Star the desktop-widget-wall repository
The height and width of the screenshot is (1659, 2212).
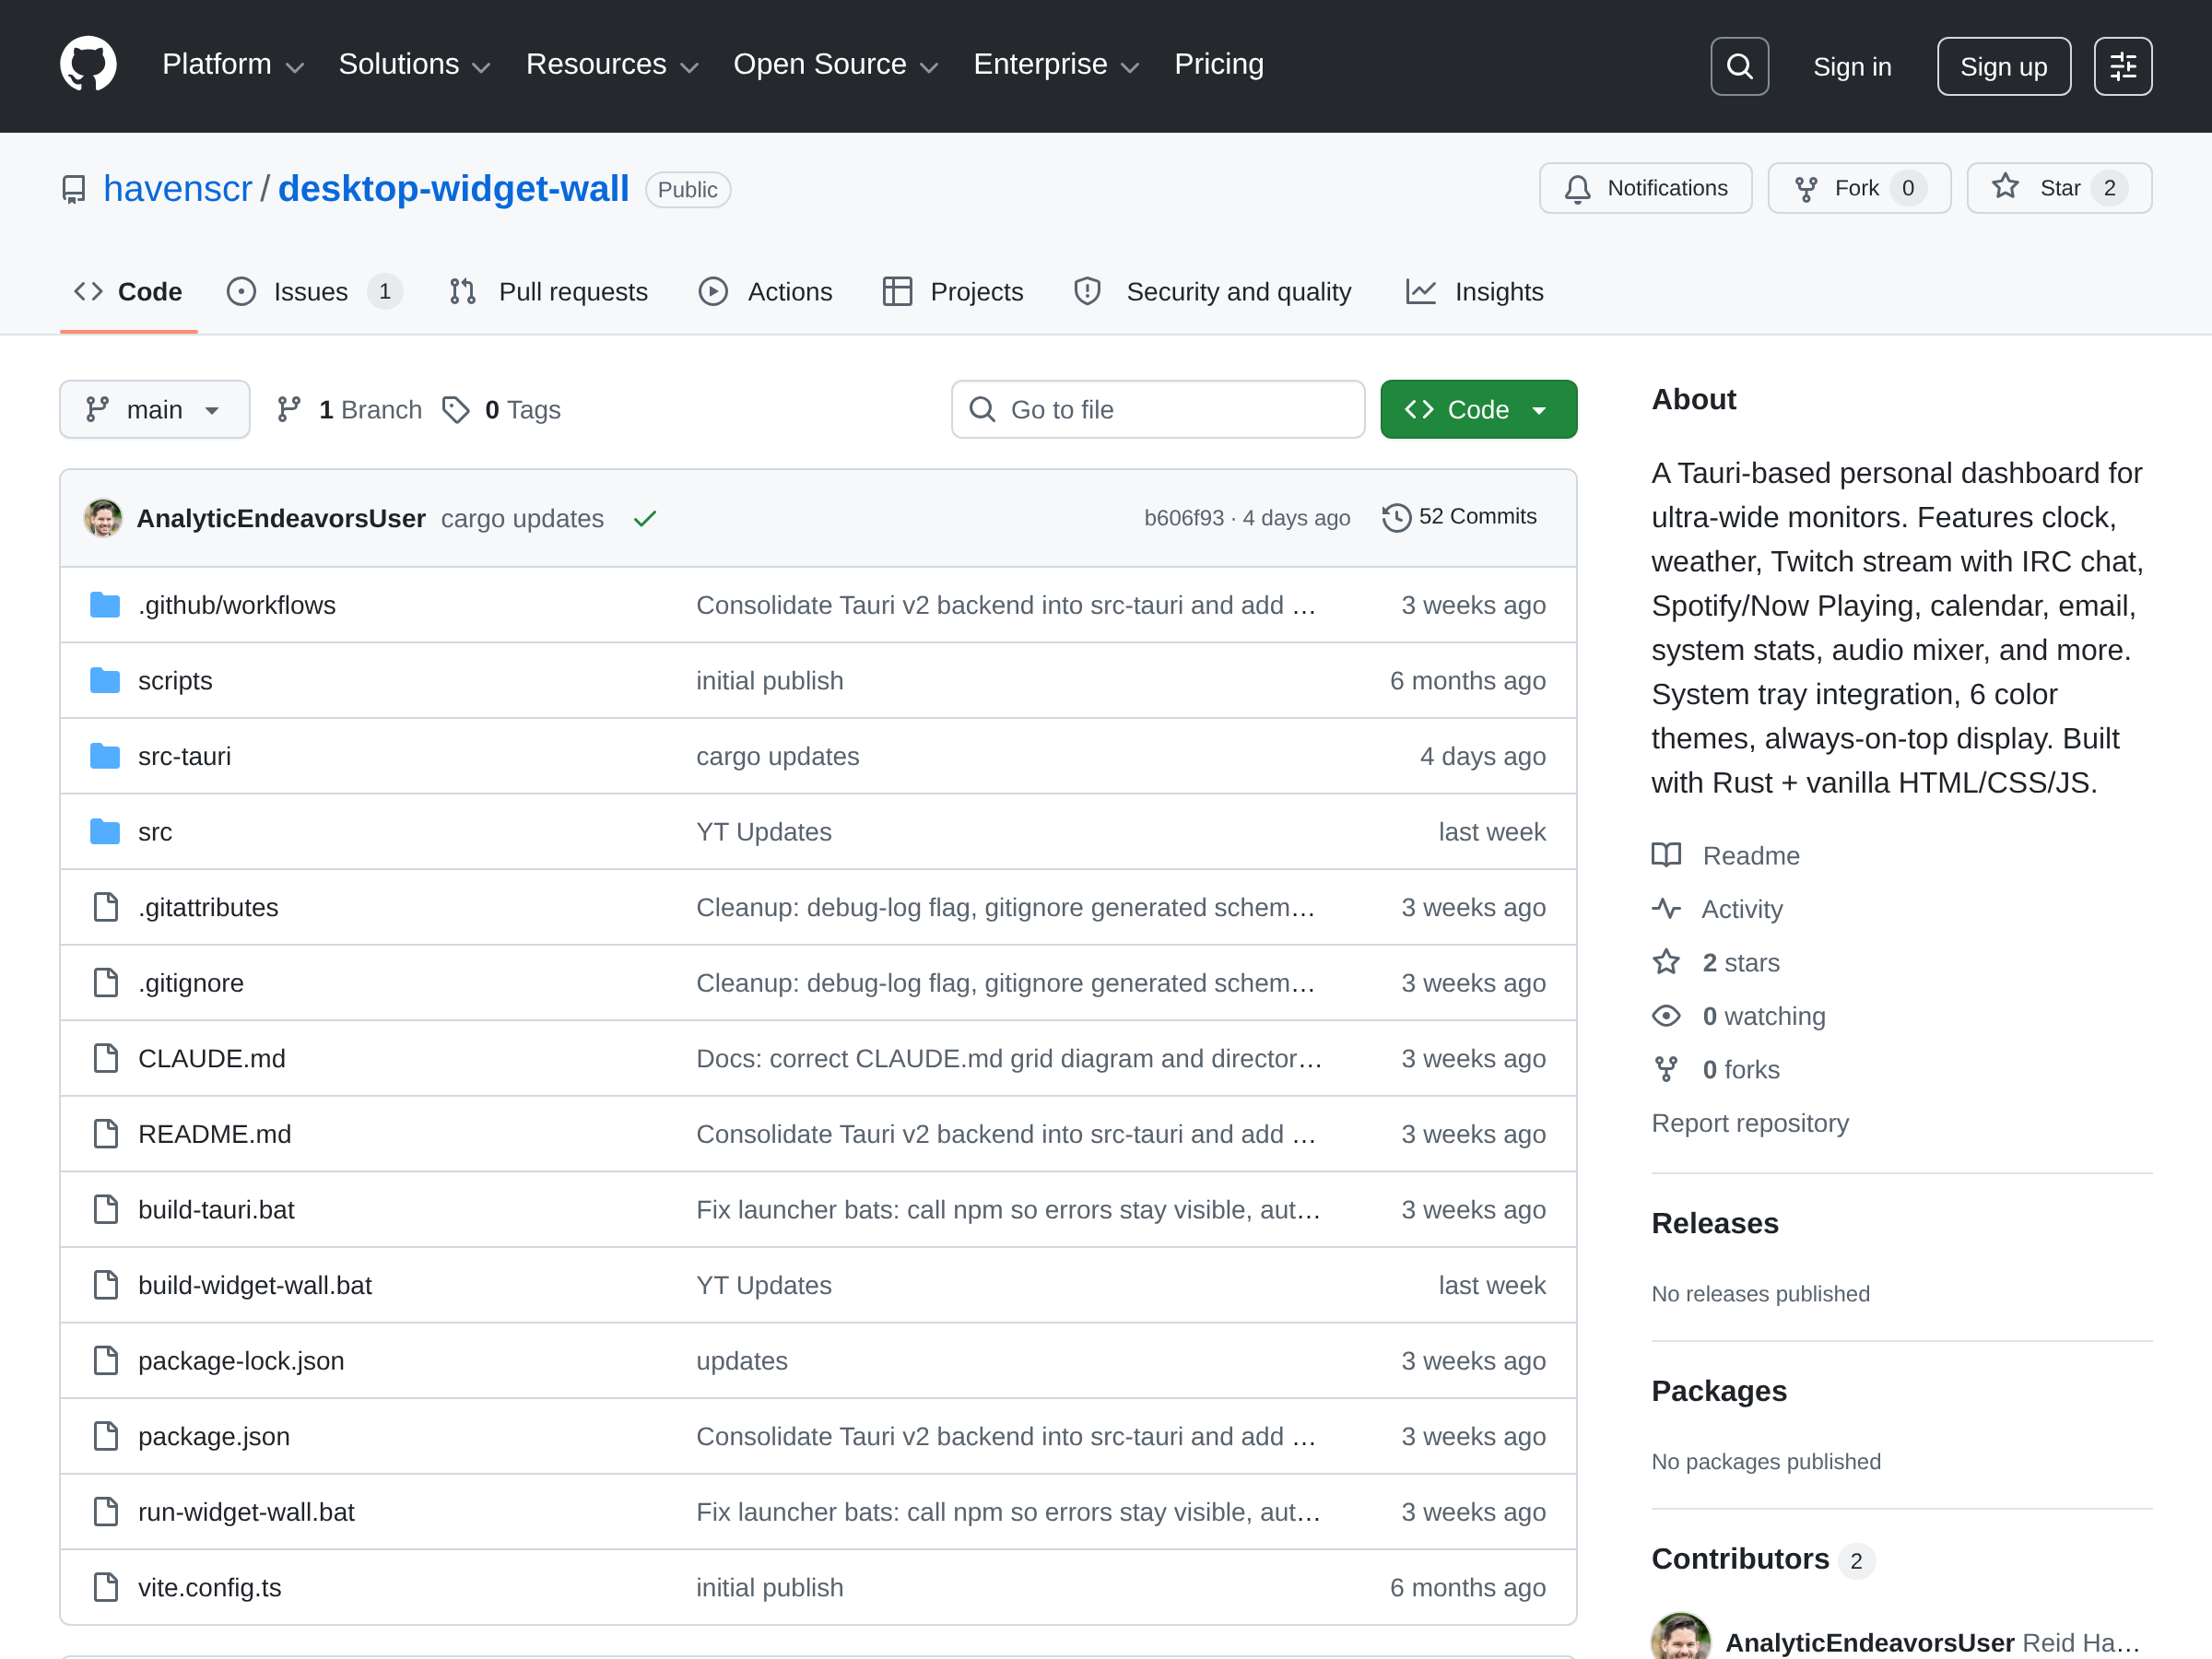point(2059,188)
